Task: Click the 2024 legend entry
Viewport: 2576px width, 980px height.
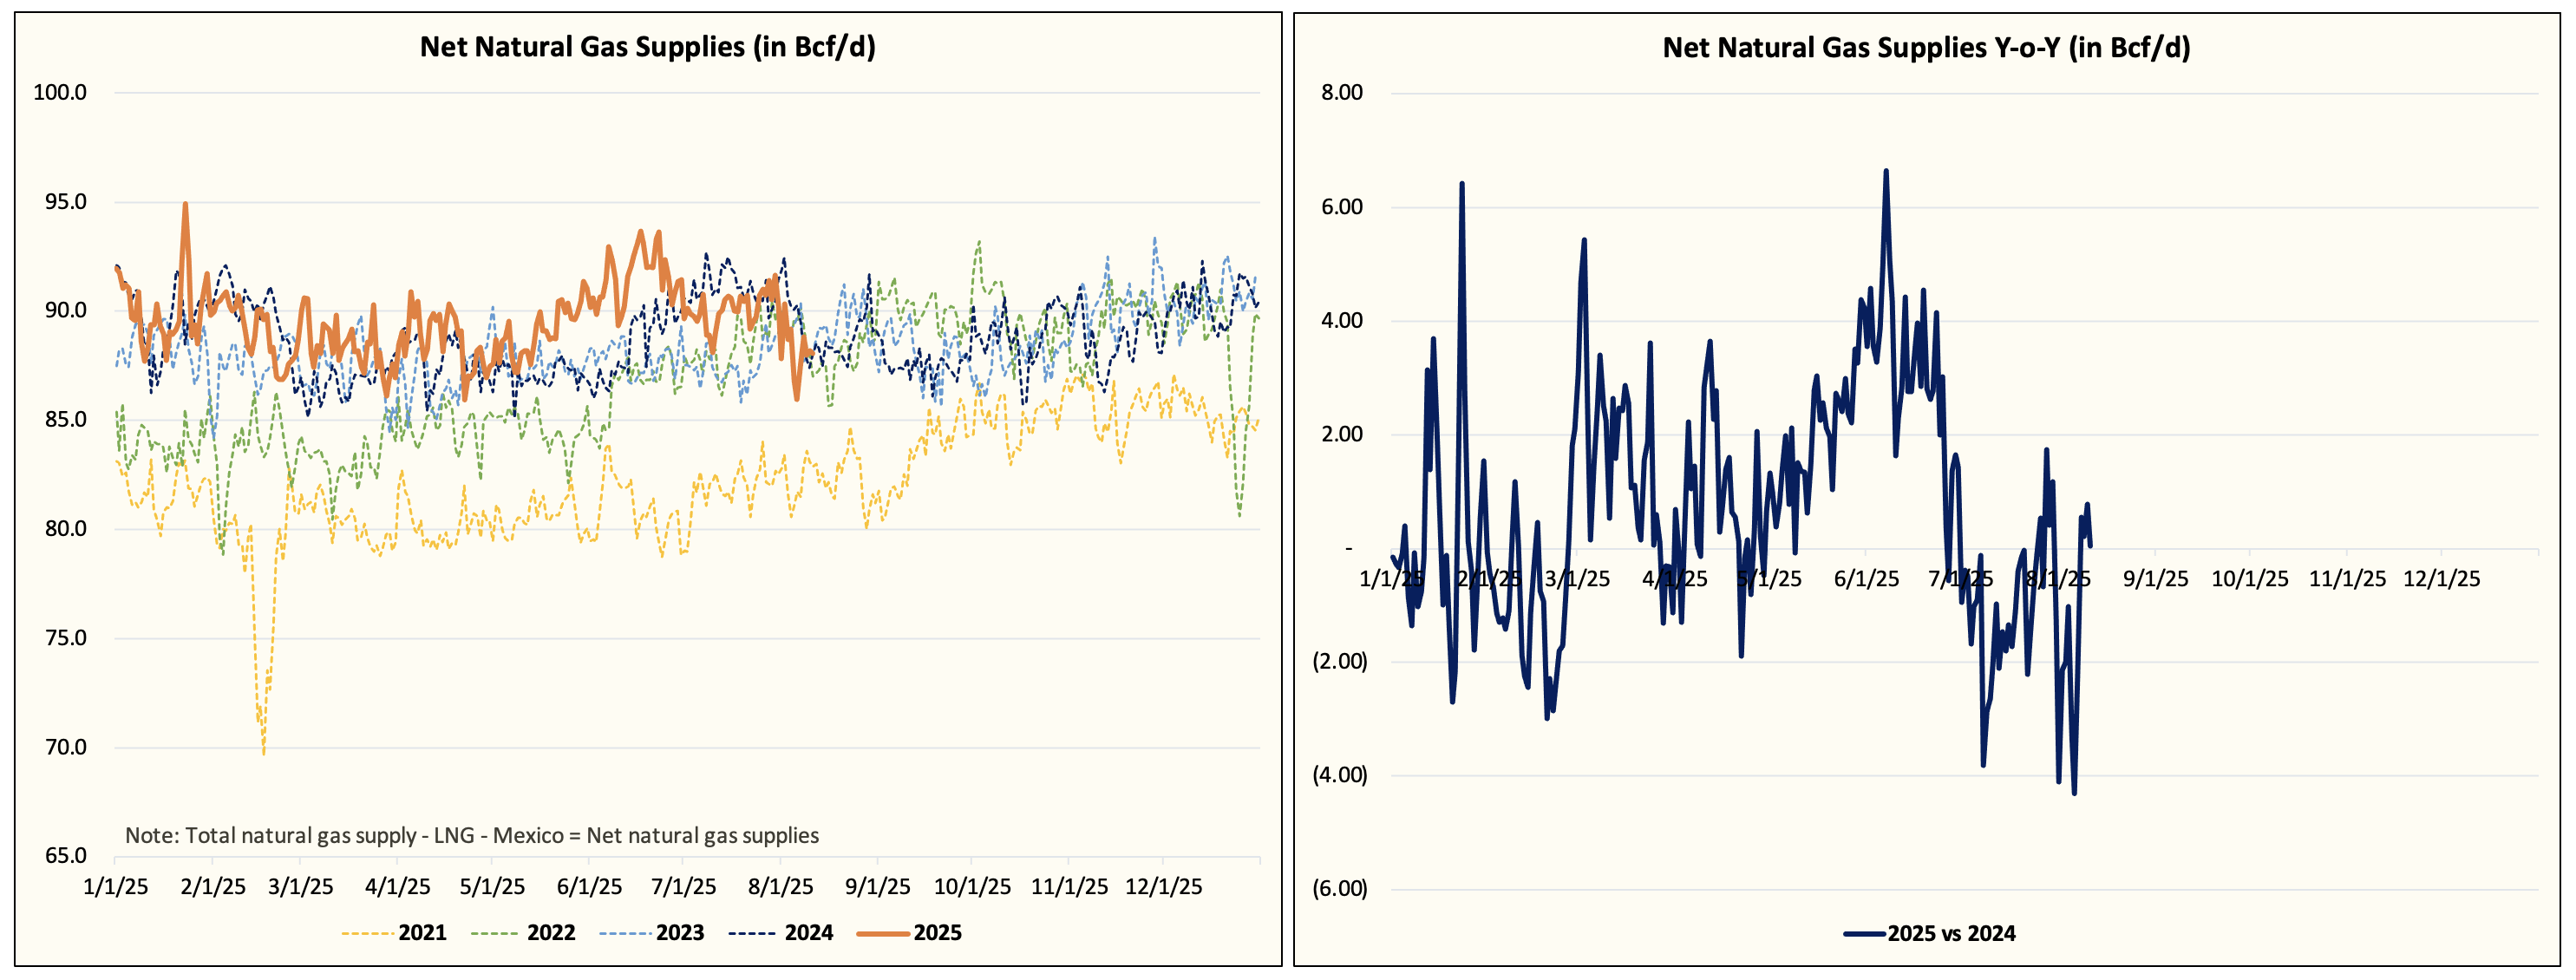Action: [808, 933]
